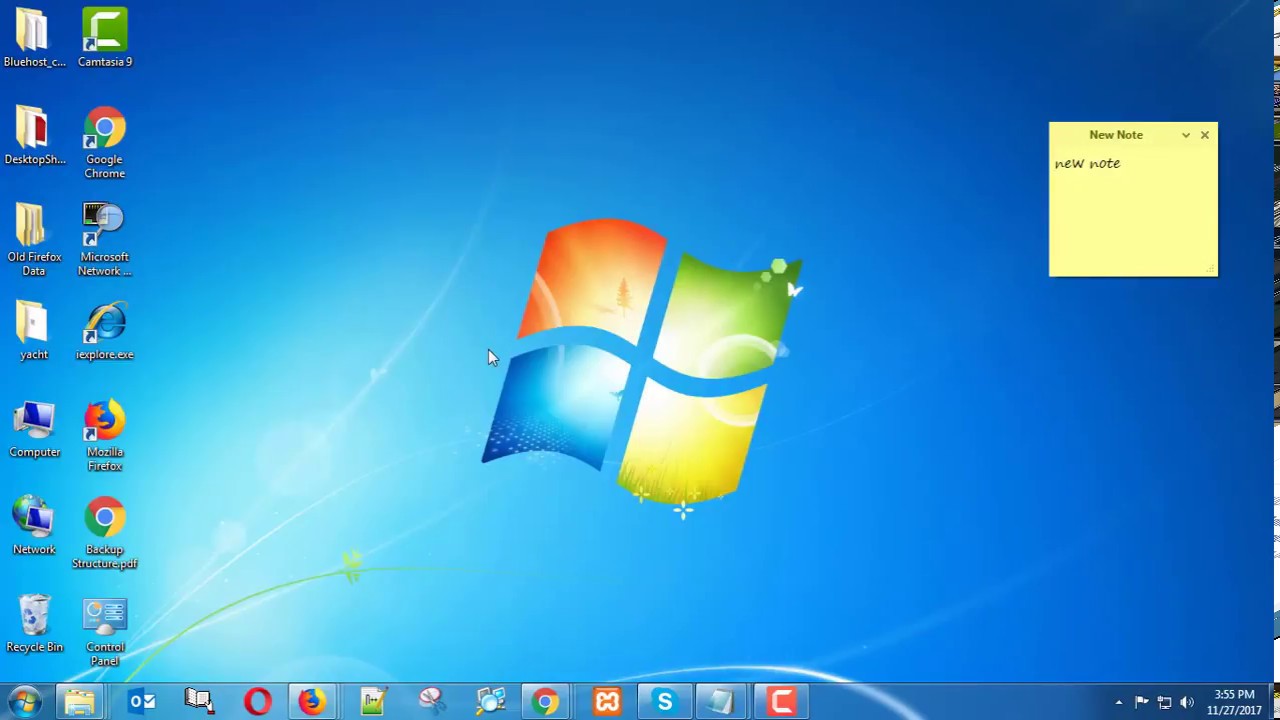Select the Backup Structure.pdf file
The image size is (1280, 720).
[x=105, y=521]
